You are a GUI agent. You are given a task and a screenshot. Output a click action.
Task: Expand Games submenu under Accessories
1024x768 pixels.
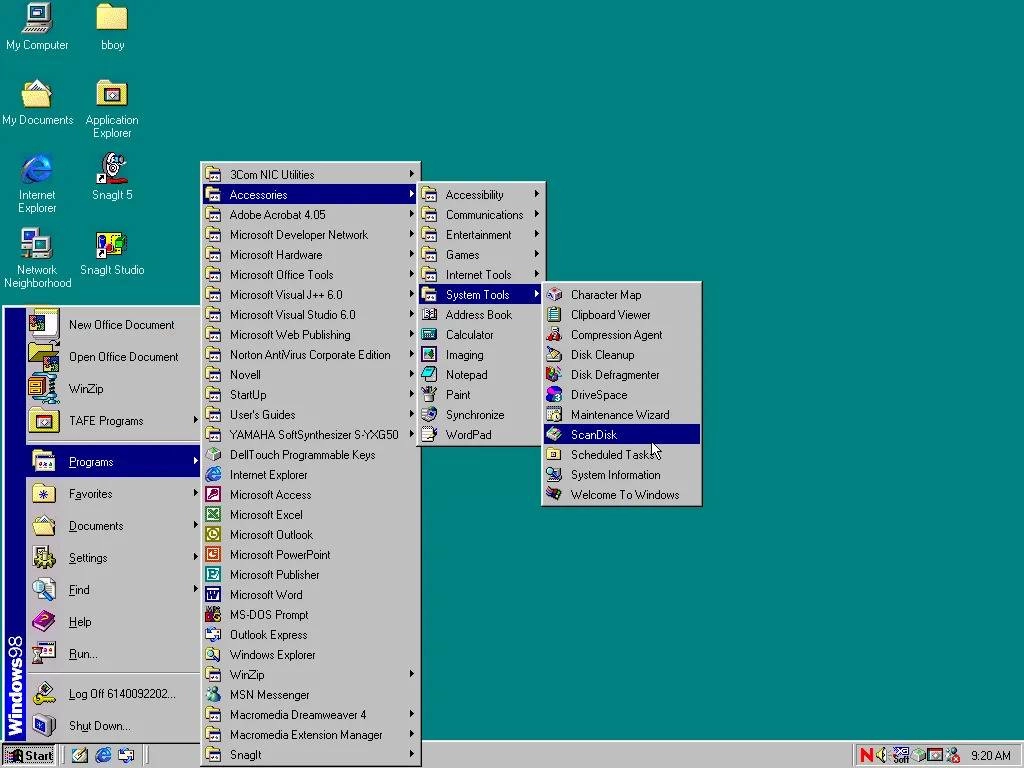click(481, 255)
